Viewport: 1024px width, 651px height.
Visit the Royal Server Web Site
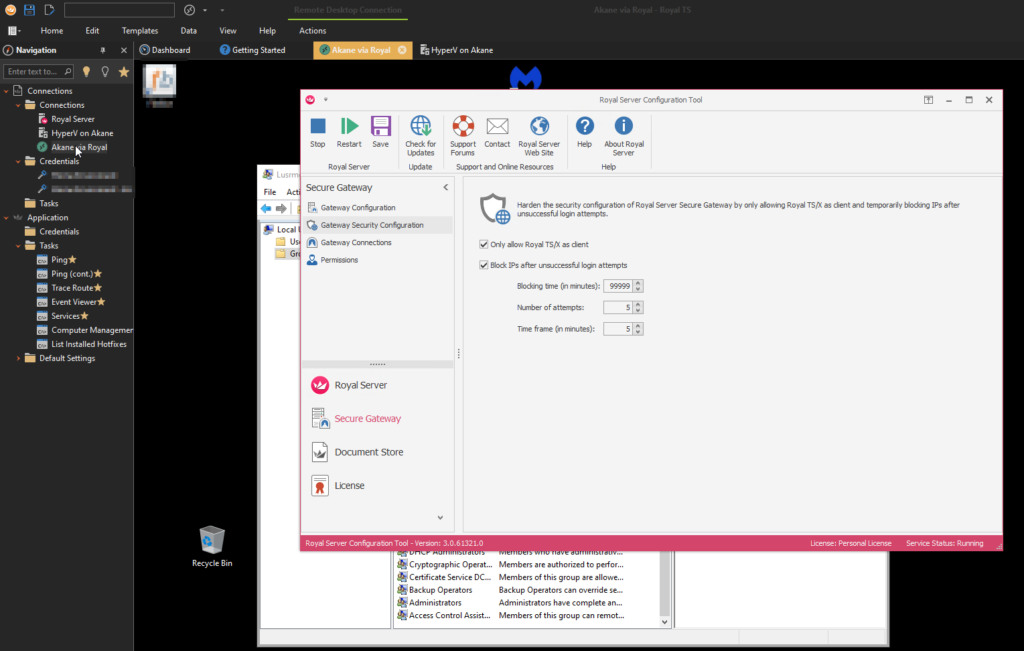(x=539, y=136)
